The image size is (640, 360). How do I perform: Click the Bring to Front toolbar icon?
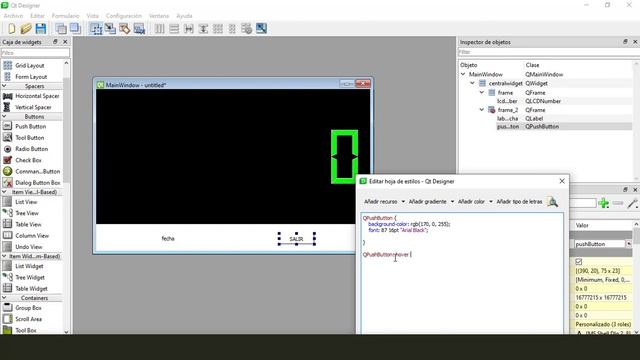click(75, 29)
